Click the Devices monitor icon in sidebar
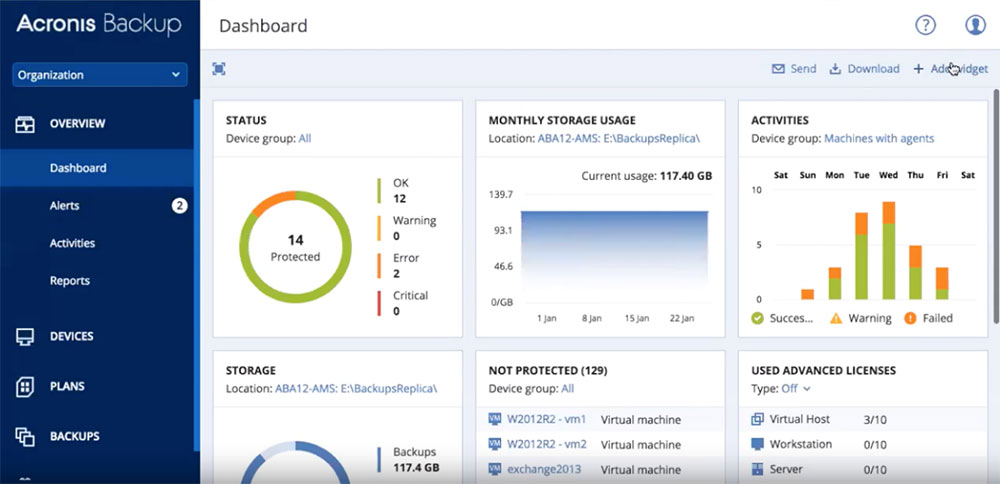1000x484 pixels. click(x=25, y=337)
